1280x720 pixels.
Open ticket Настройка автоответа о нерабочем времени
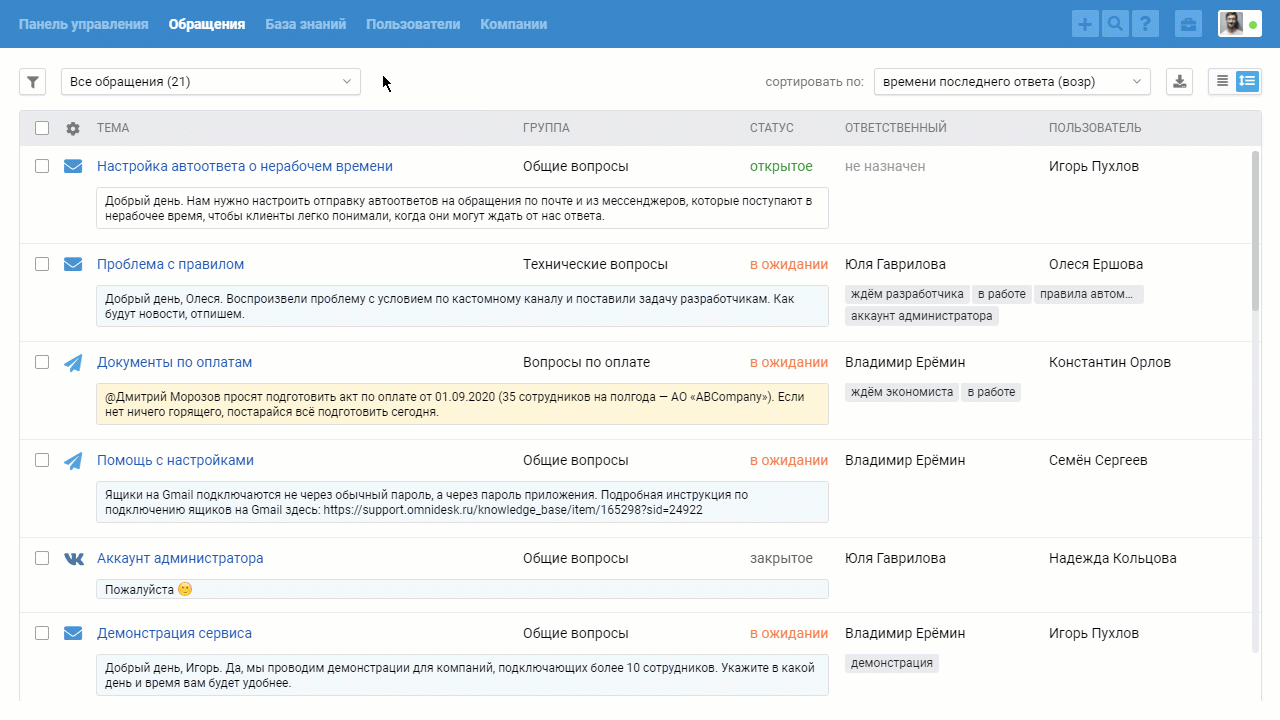(x=245, y=166)
